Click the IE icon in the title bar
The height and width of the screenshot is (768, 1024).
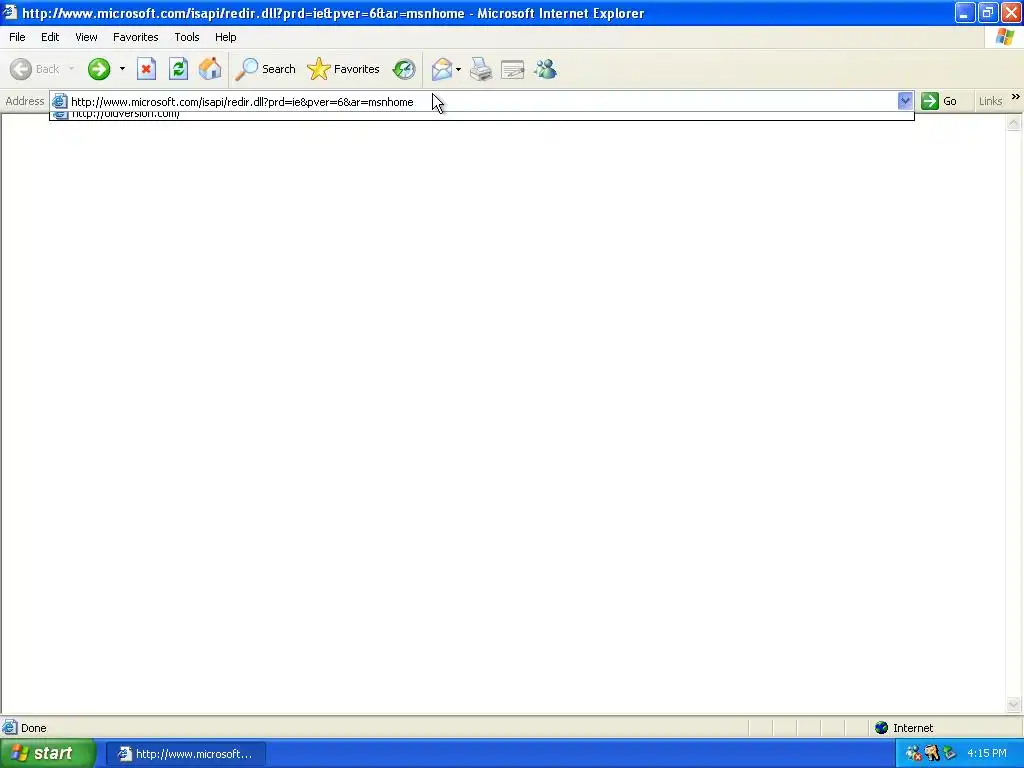[10, 12]
